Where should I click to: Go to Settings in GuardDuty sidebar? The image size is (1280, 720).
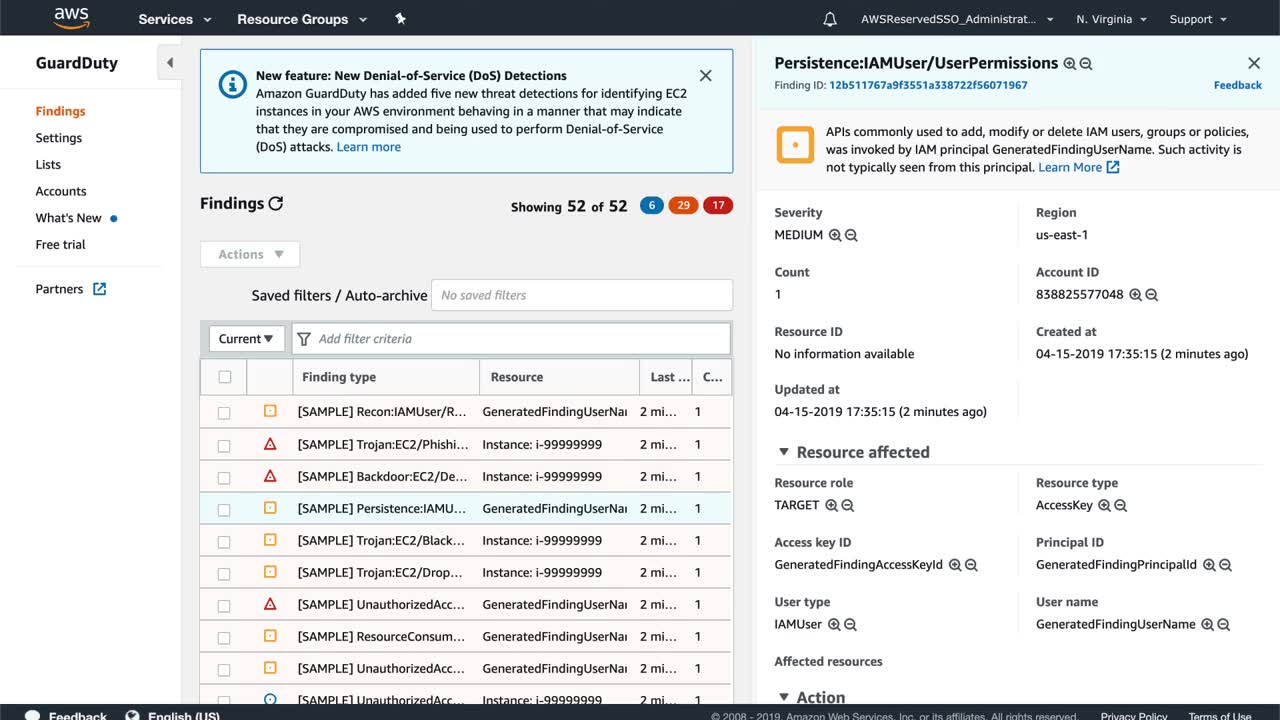[x=59, y=138]
